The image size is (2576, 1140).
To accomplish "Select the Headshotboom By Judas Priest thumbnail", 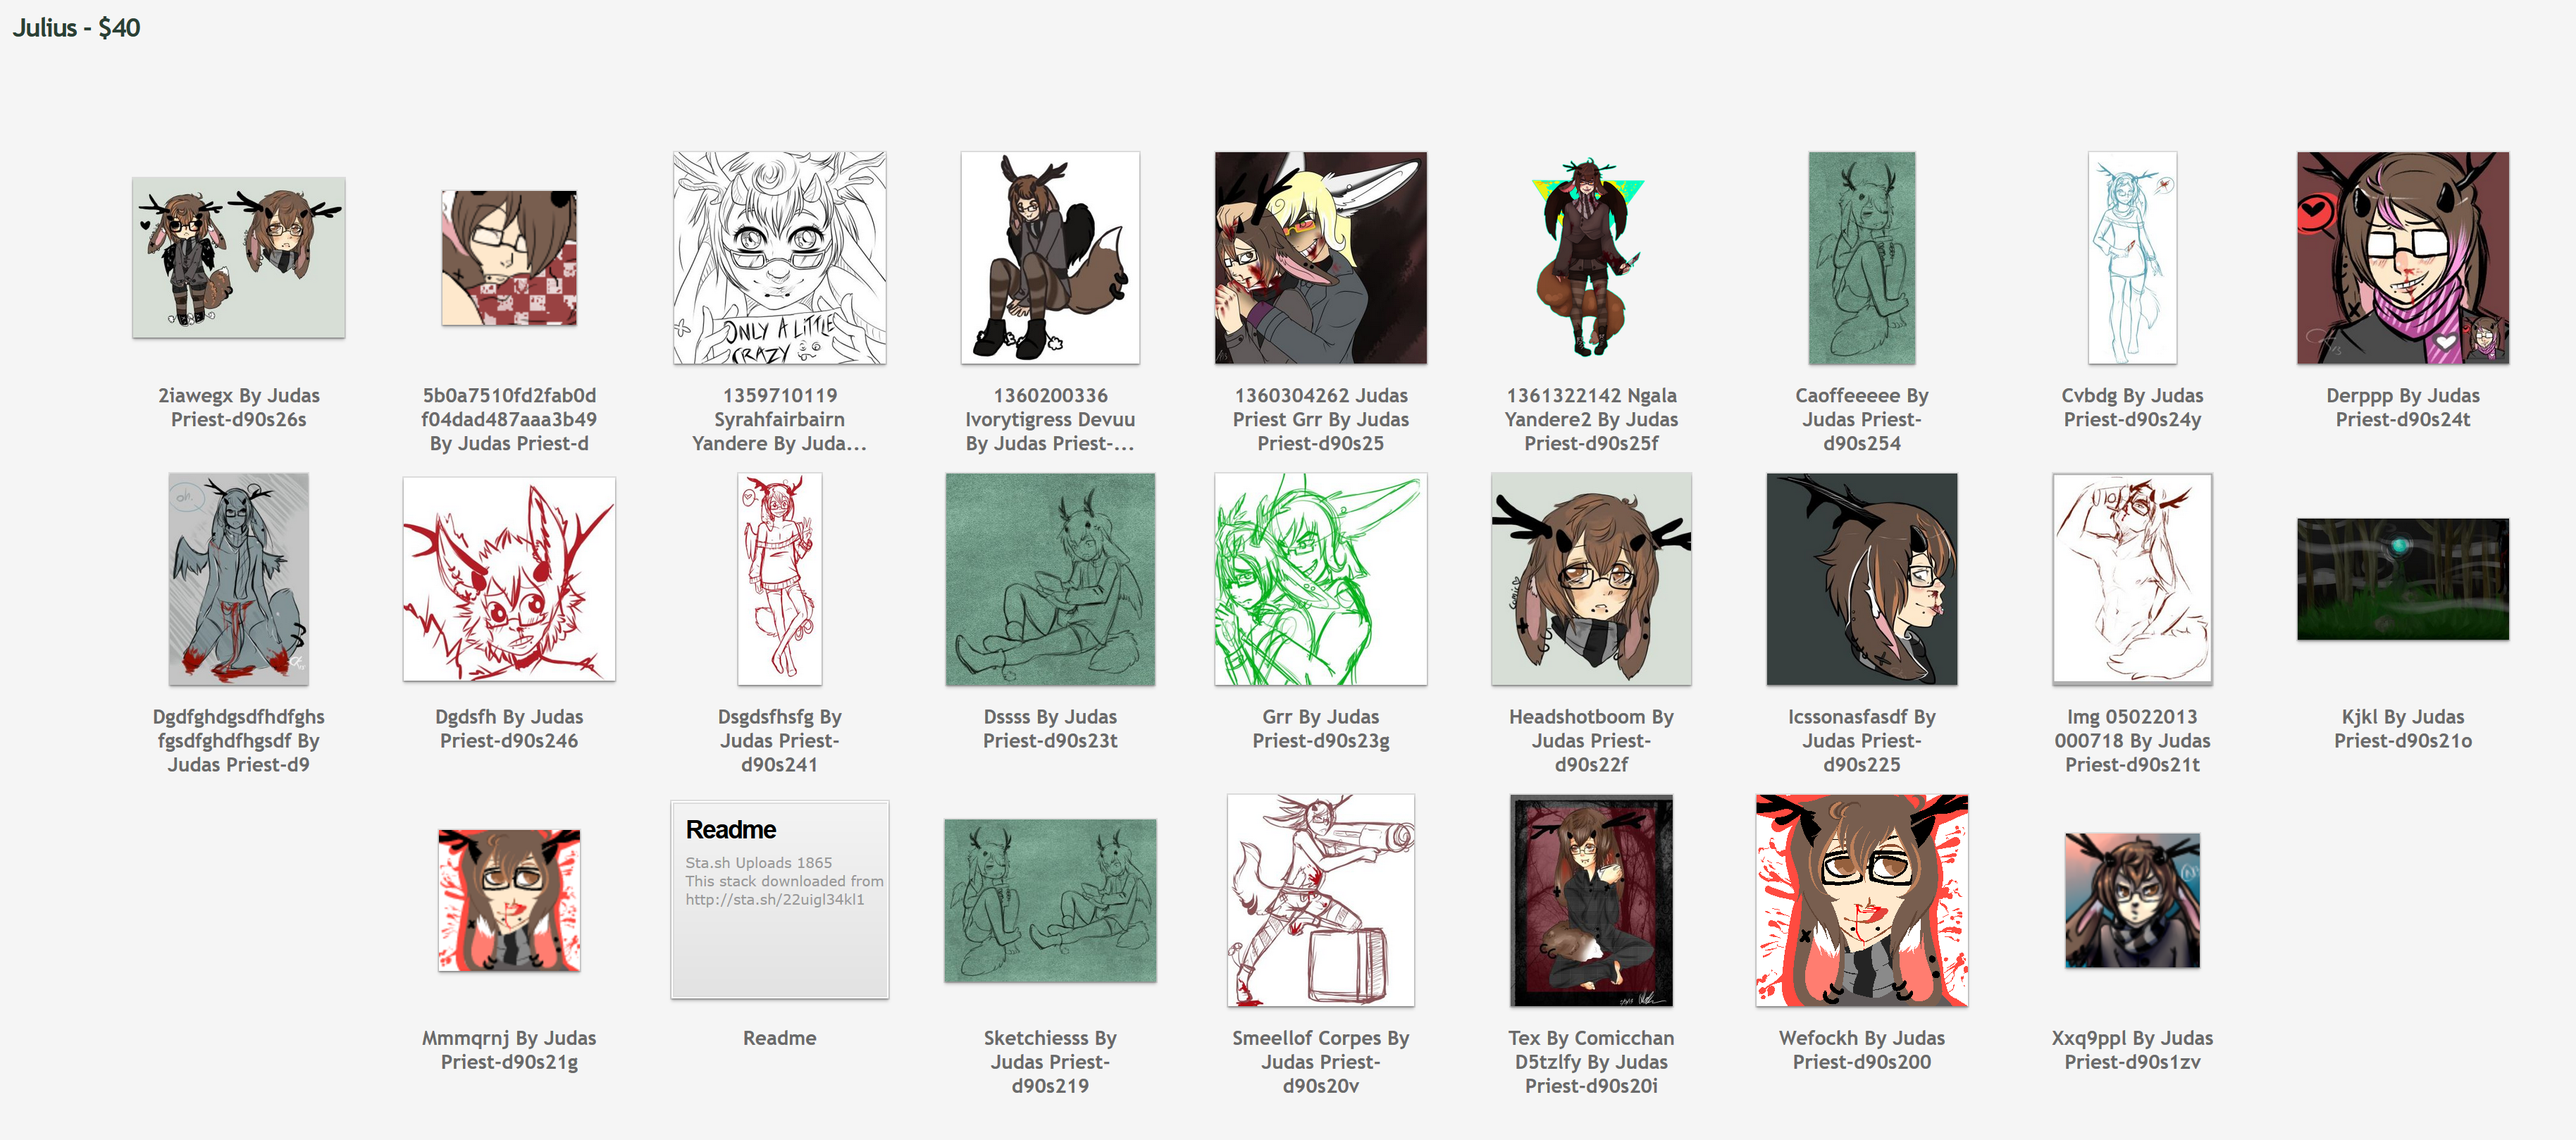I will (1591, 579).
